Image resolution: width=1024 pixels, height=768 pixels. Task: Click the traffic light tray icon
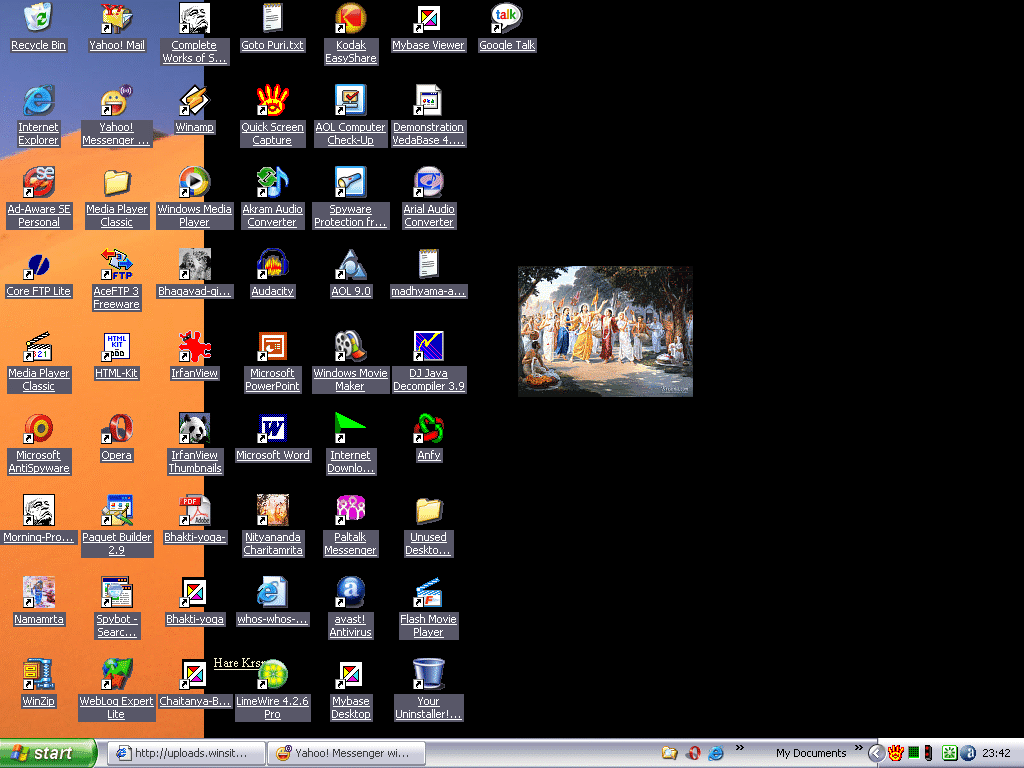pyautogui.click(x=928, y=753)
